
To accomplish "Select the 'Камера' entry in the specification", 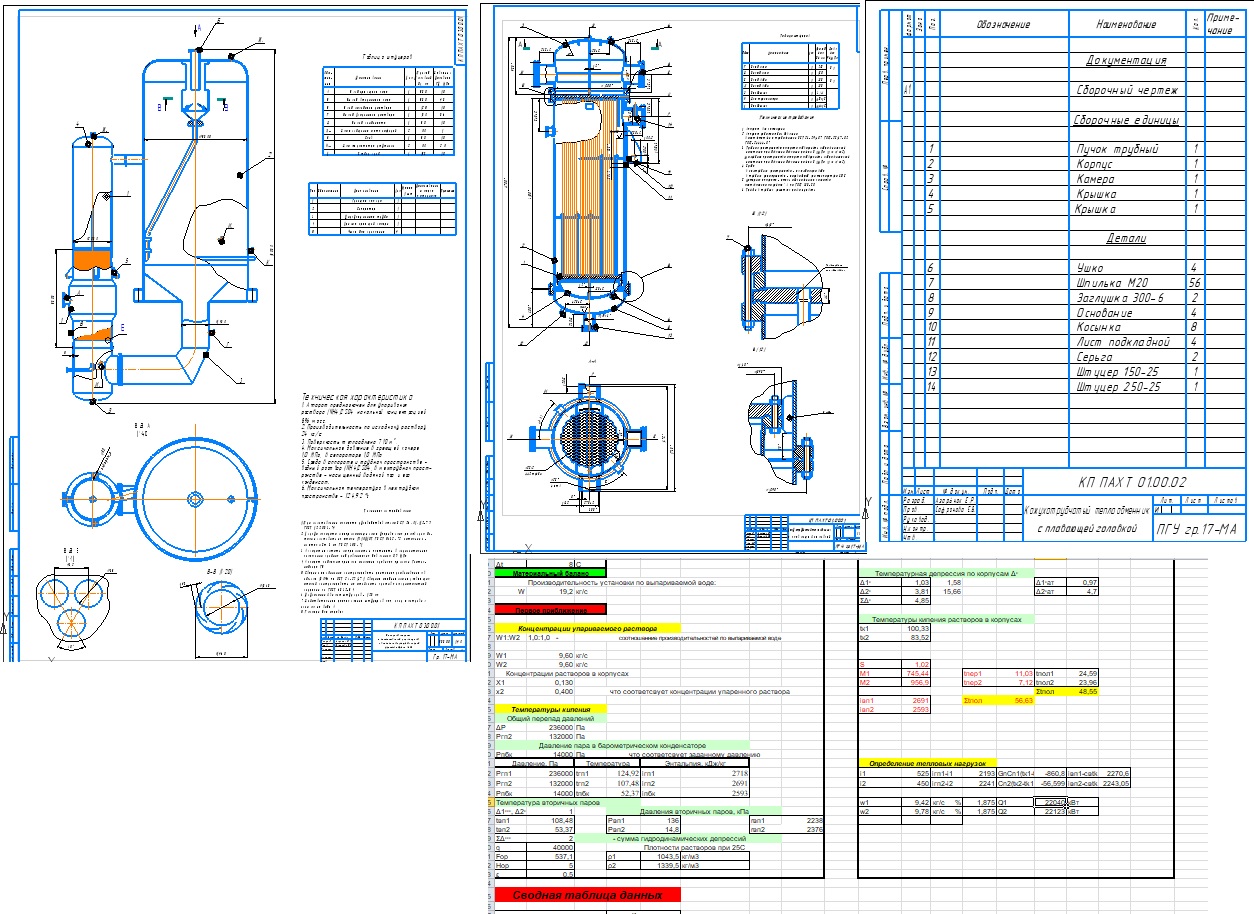I will click(x=1097, y=179).
